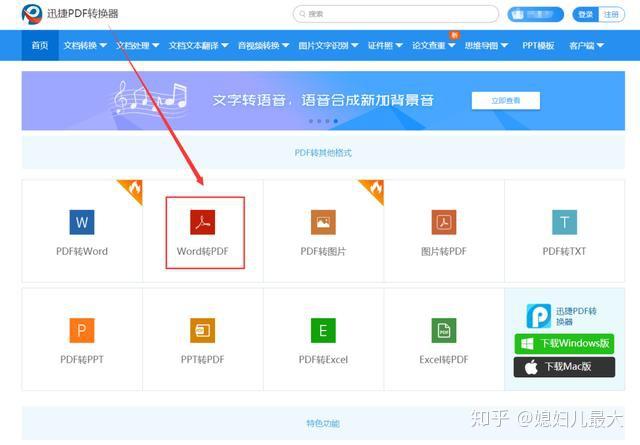Choose the Excel转PDF icon

[x=444, y=330]
